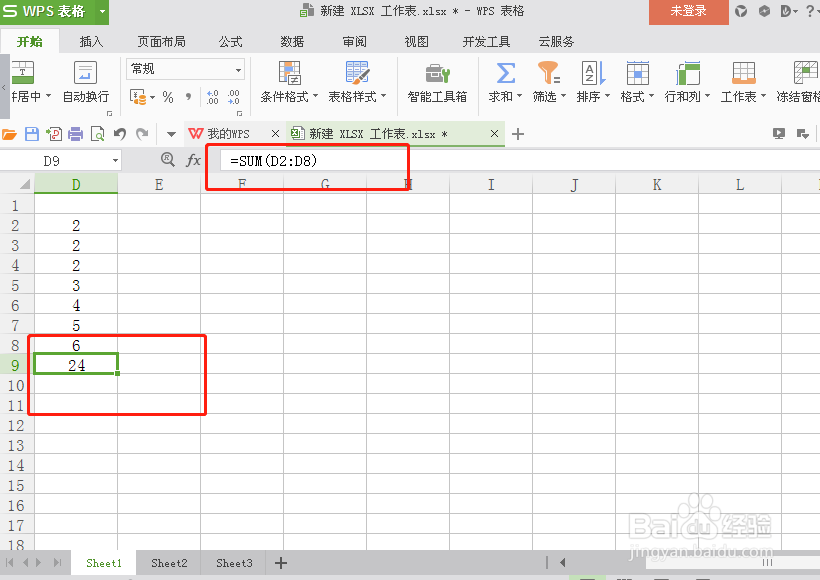Open the 常规 number format dropdown
820x580 pixels.
pyautogui.click(x=238, y=69)
